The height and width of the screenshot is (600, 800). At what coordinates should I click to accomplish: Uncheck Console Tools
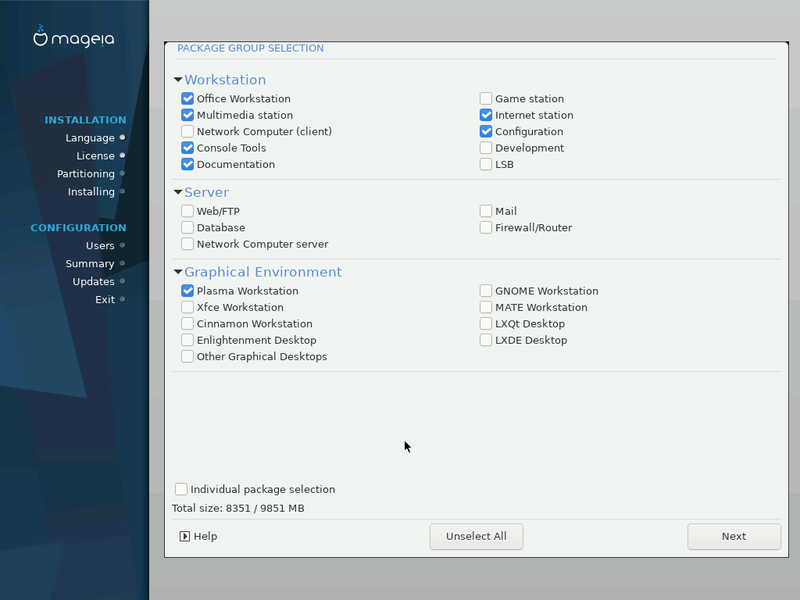(x=187, y=147)
